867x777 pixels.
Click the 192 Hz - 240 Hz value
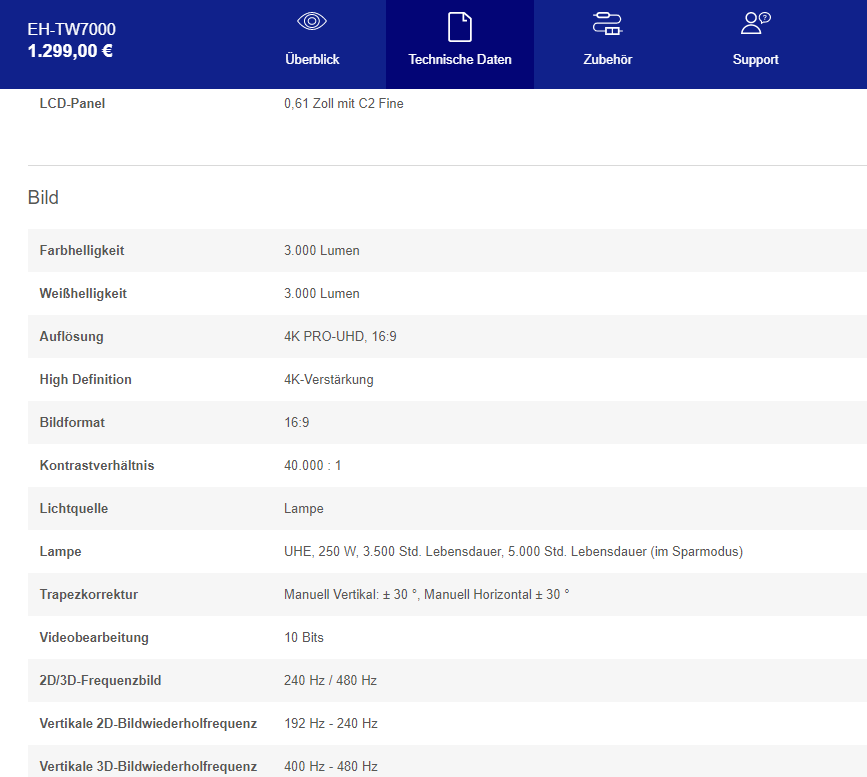pos(331,723)
